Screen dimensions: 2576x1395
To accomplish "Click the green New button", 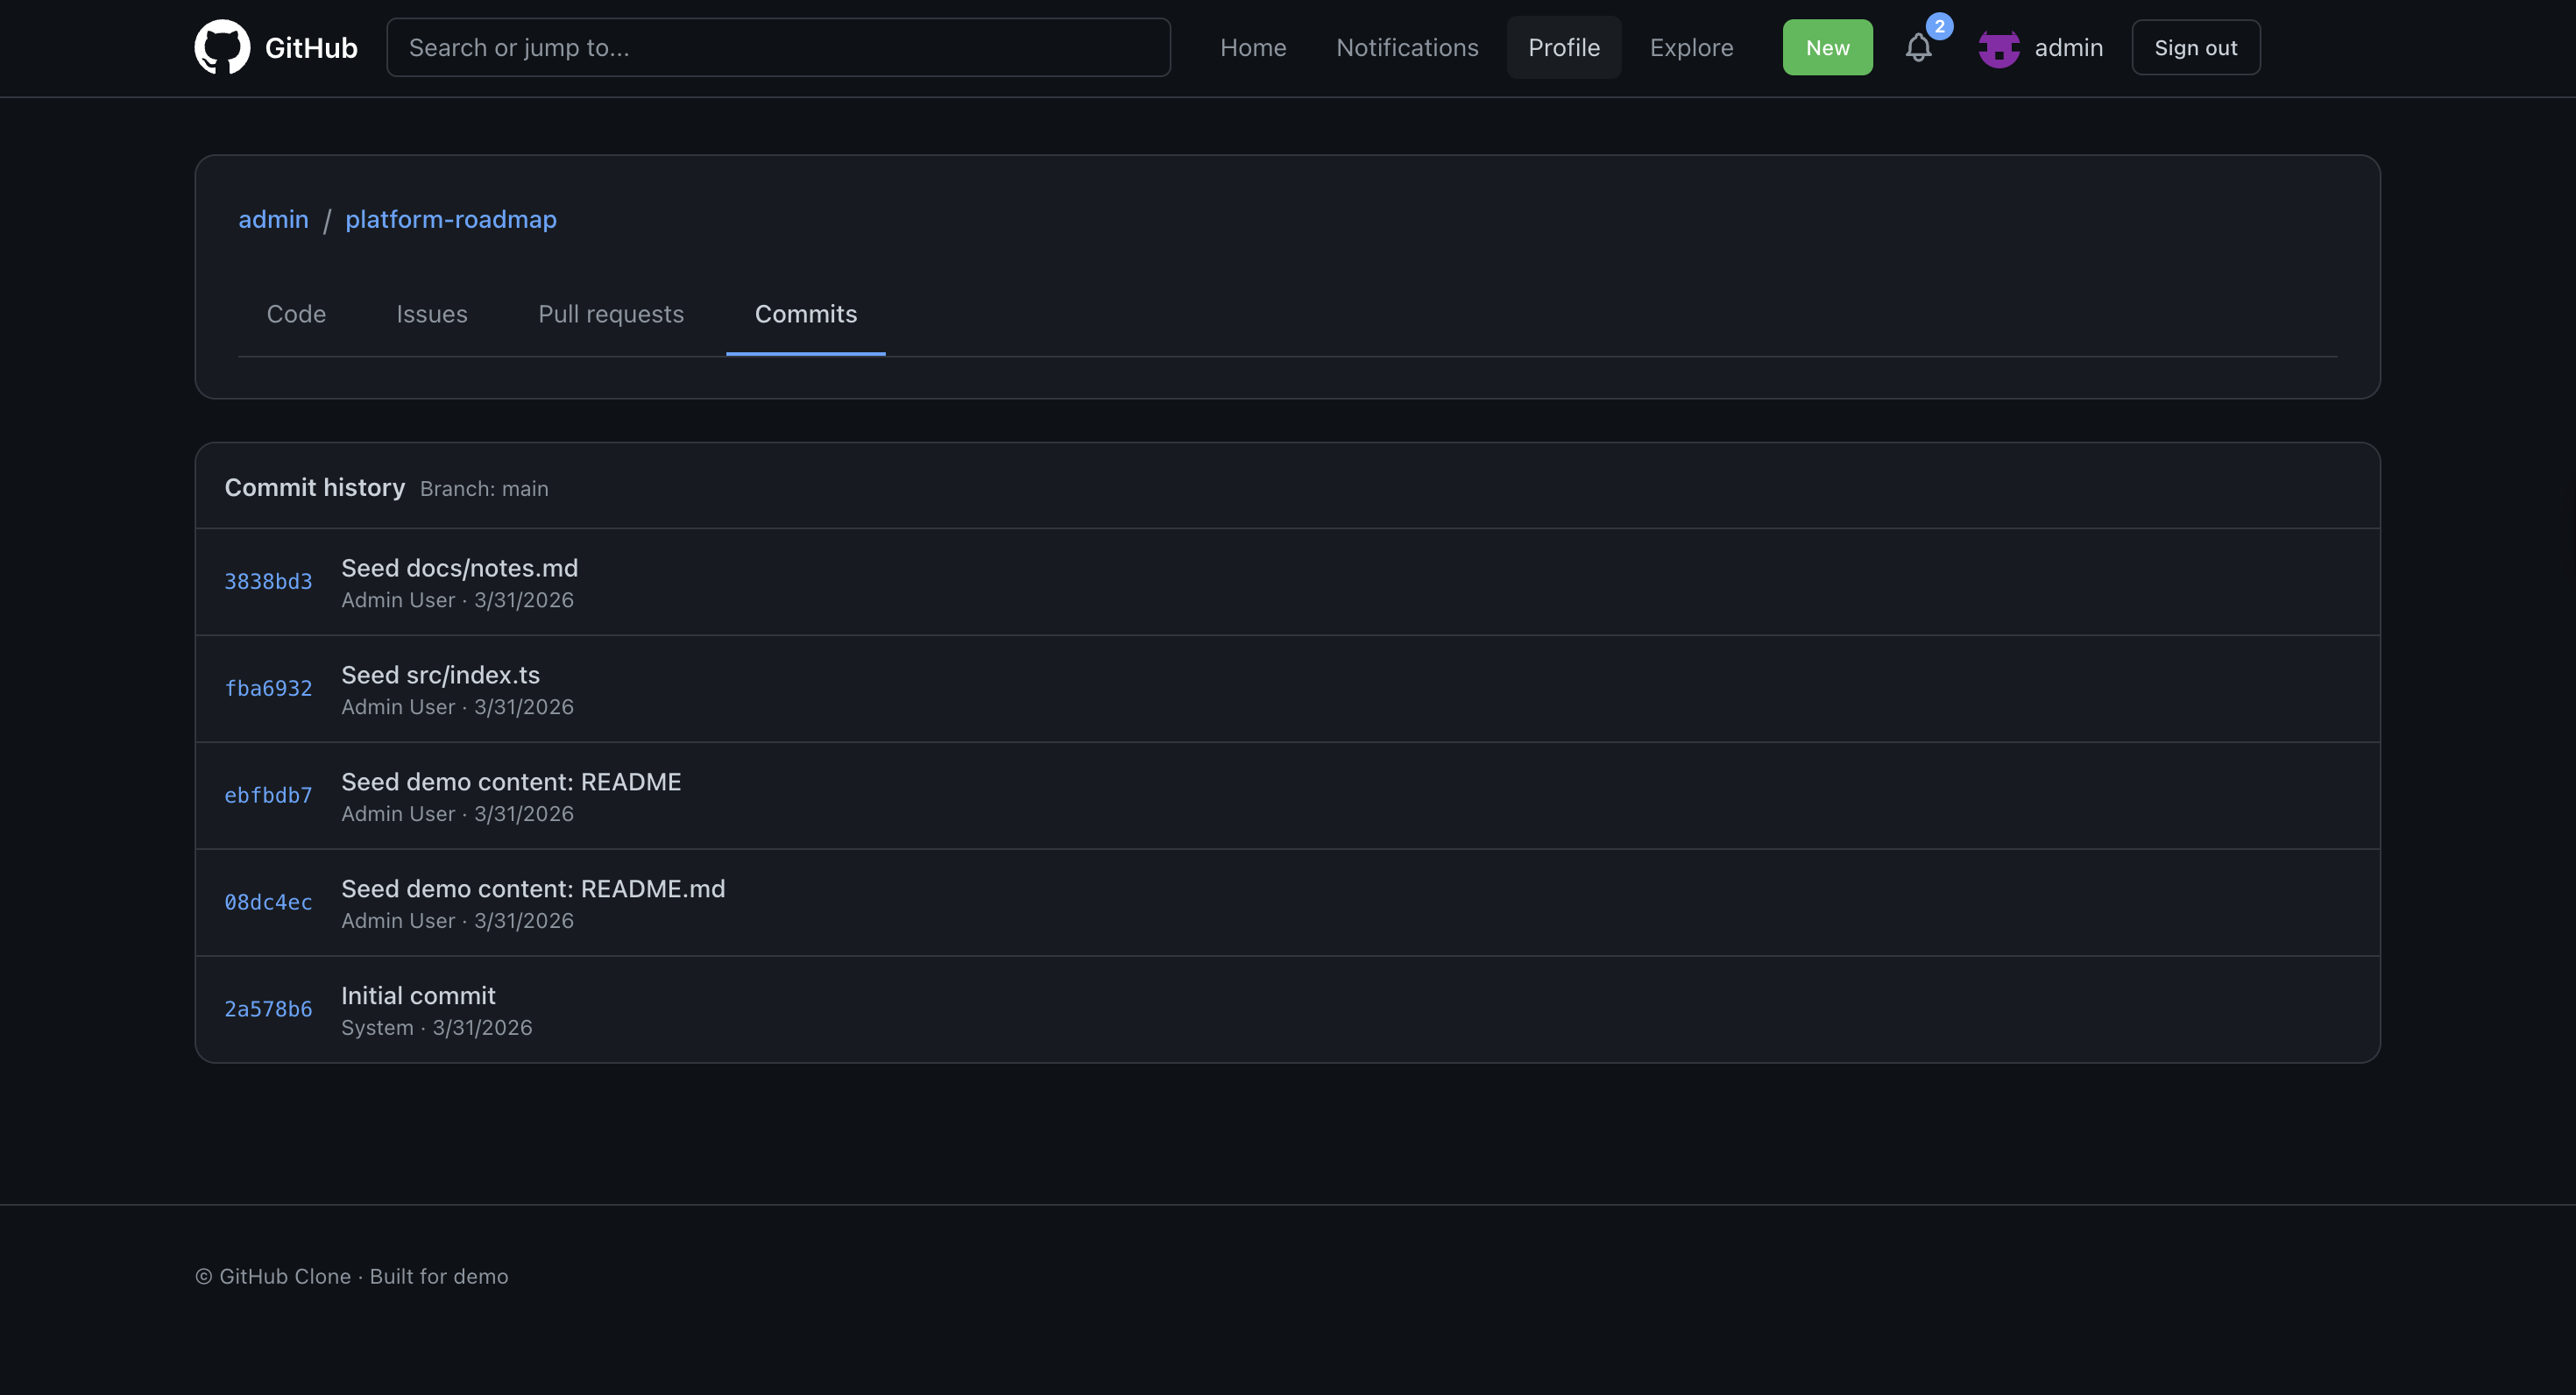I will pos(1827,47).
